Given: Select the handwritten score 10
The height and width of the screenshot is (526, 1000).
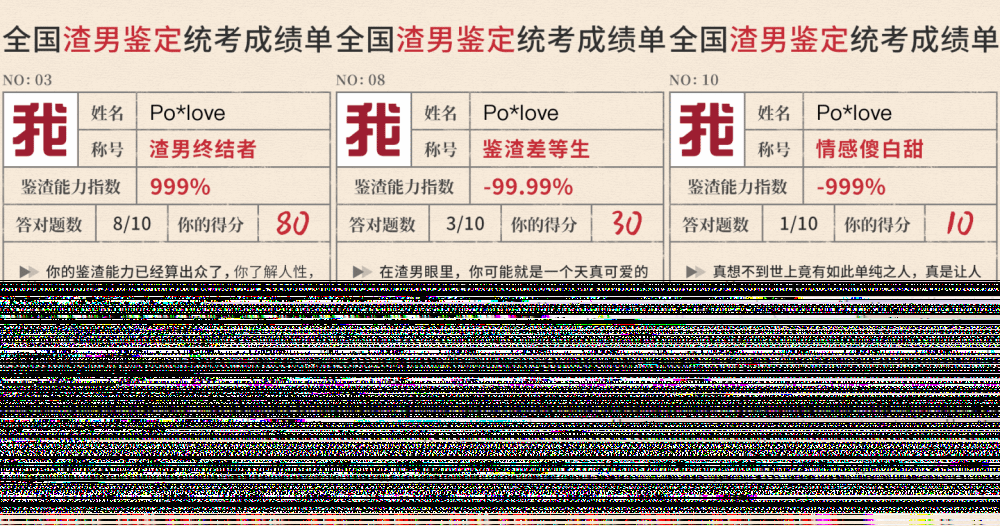Looking at the screenshot, I should (959, 224).
